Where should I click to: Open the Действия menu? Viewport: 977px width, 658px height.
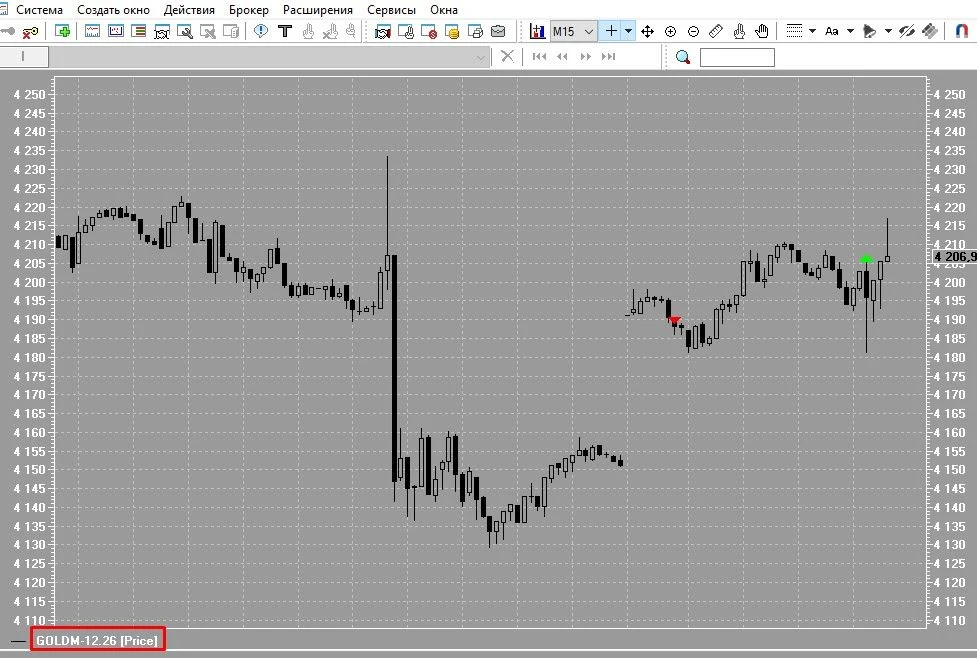[x=189, y=10]
